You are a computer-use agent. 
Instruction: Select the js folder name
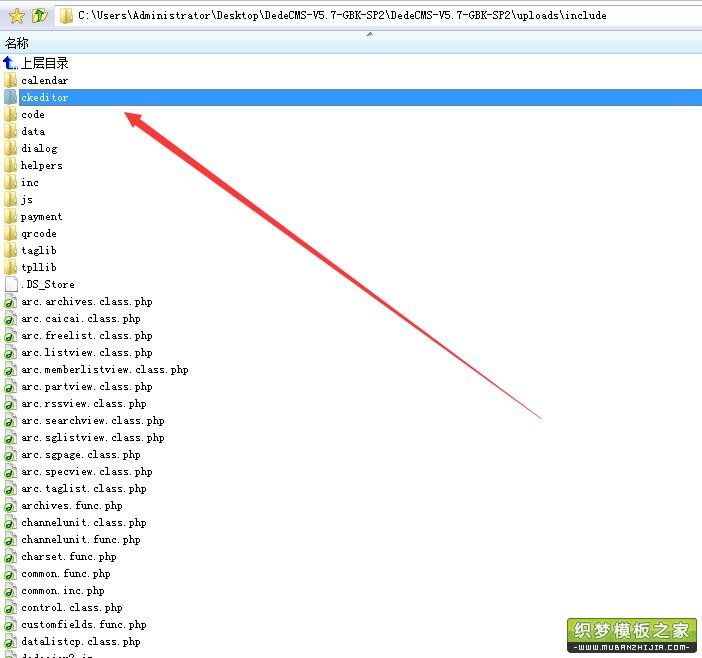tap(27, 200)
